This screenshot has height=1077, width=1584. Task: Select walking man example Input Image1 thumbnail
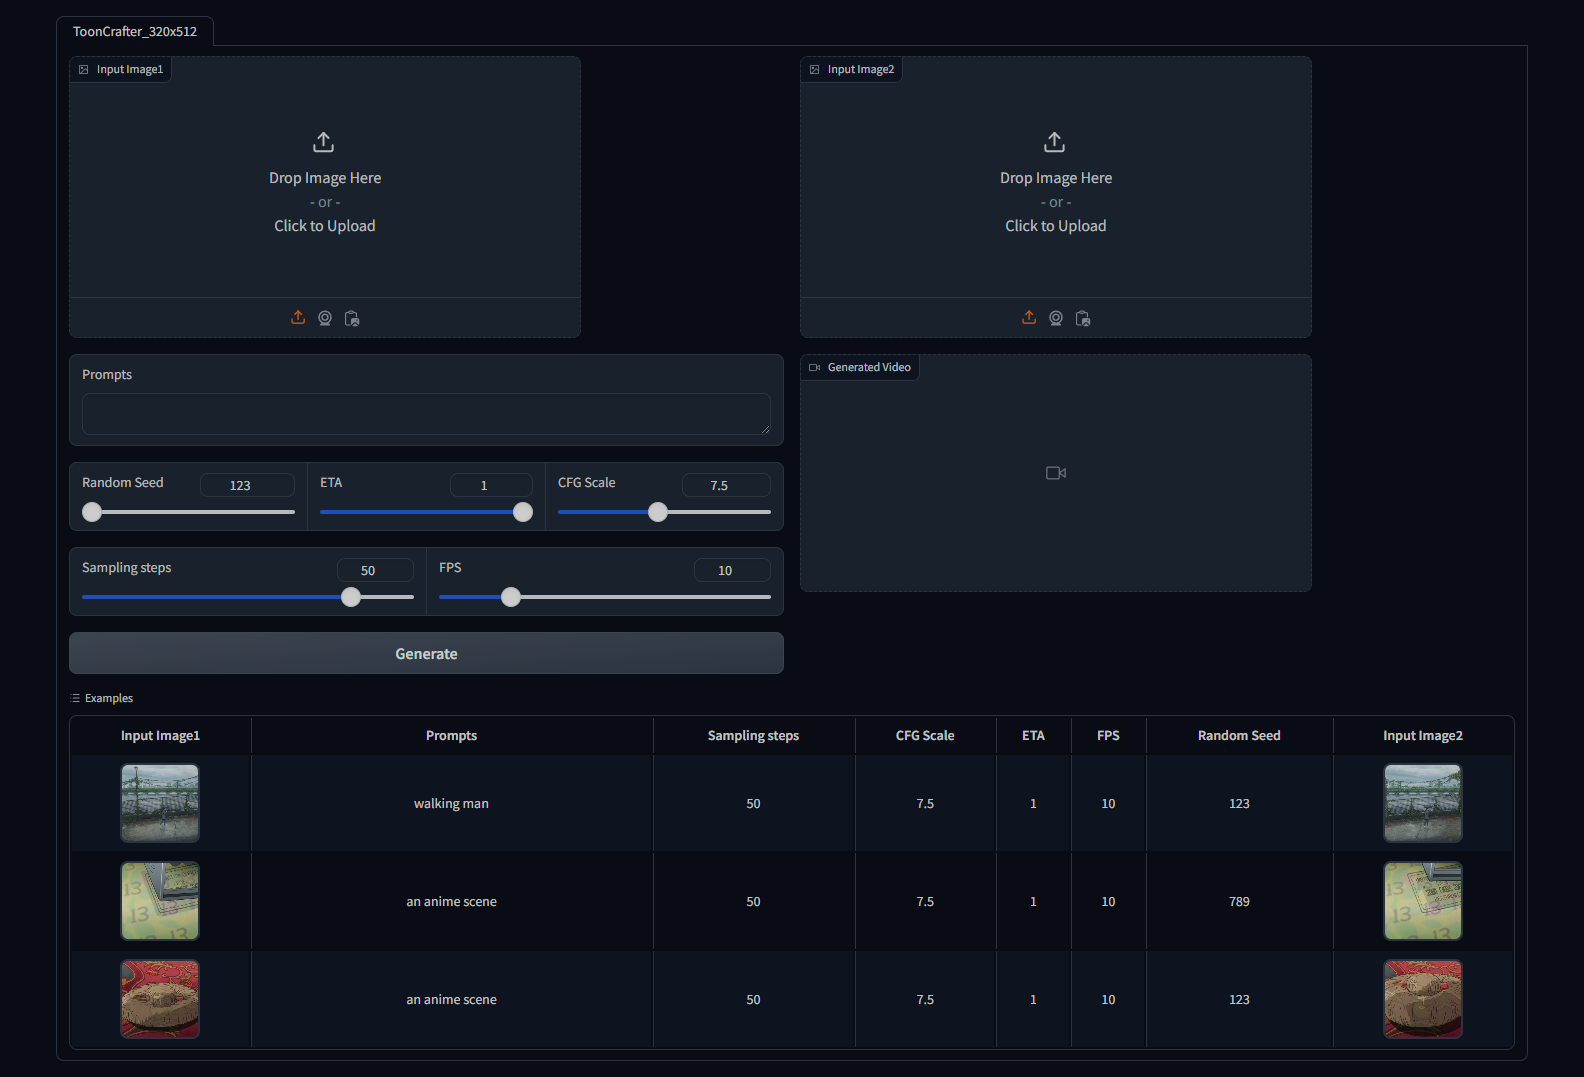(160, 803)
